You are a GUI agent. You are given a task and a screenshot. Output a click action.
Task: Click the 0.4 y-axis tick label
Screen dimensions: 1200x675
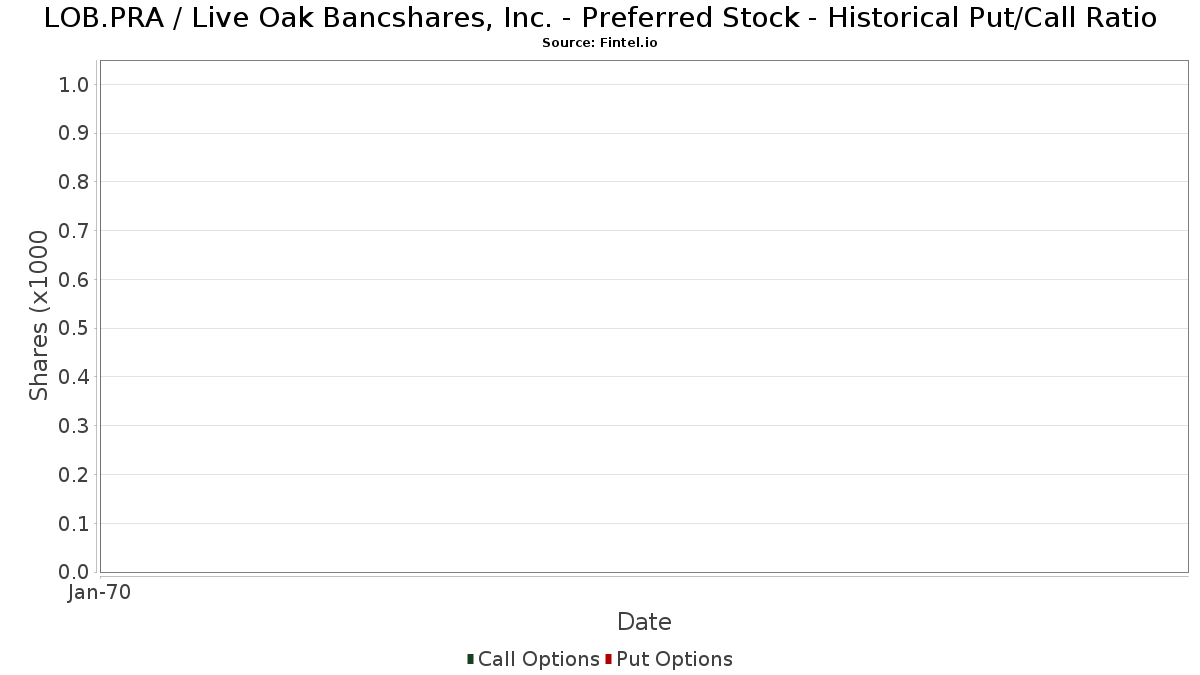[75, 377]
